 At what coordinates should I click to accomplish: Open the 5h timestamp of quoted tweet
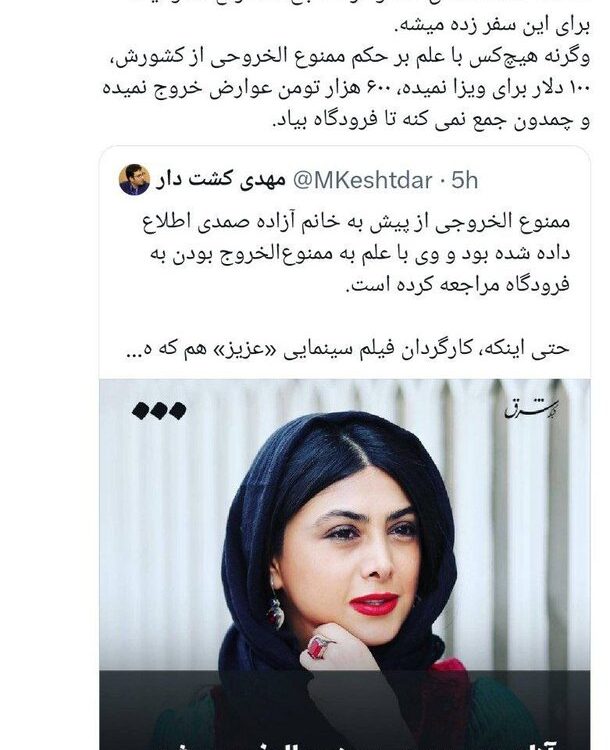pyautogui.click(x=464, y=180)
